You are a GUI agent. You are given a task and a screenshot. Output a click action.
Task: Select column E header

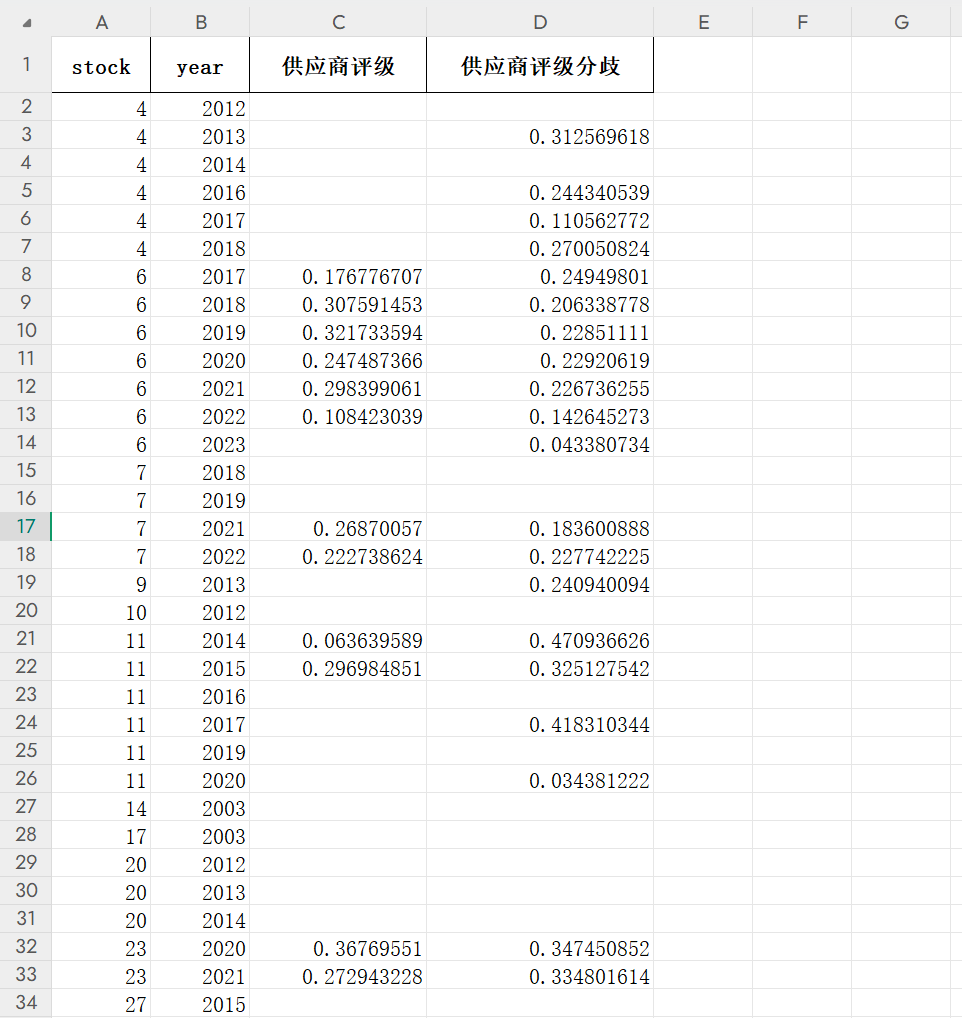click(x=703, y=22)
